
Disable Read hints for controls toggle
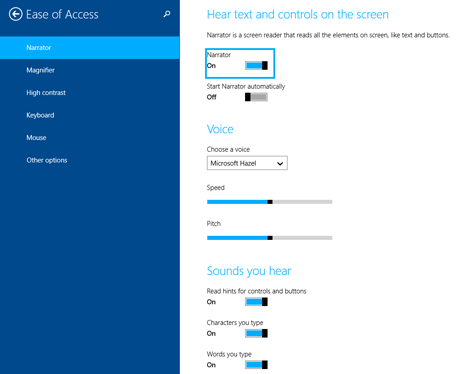256,302
